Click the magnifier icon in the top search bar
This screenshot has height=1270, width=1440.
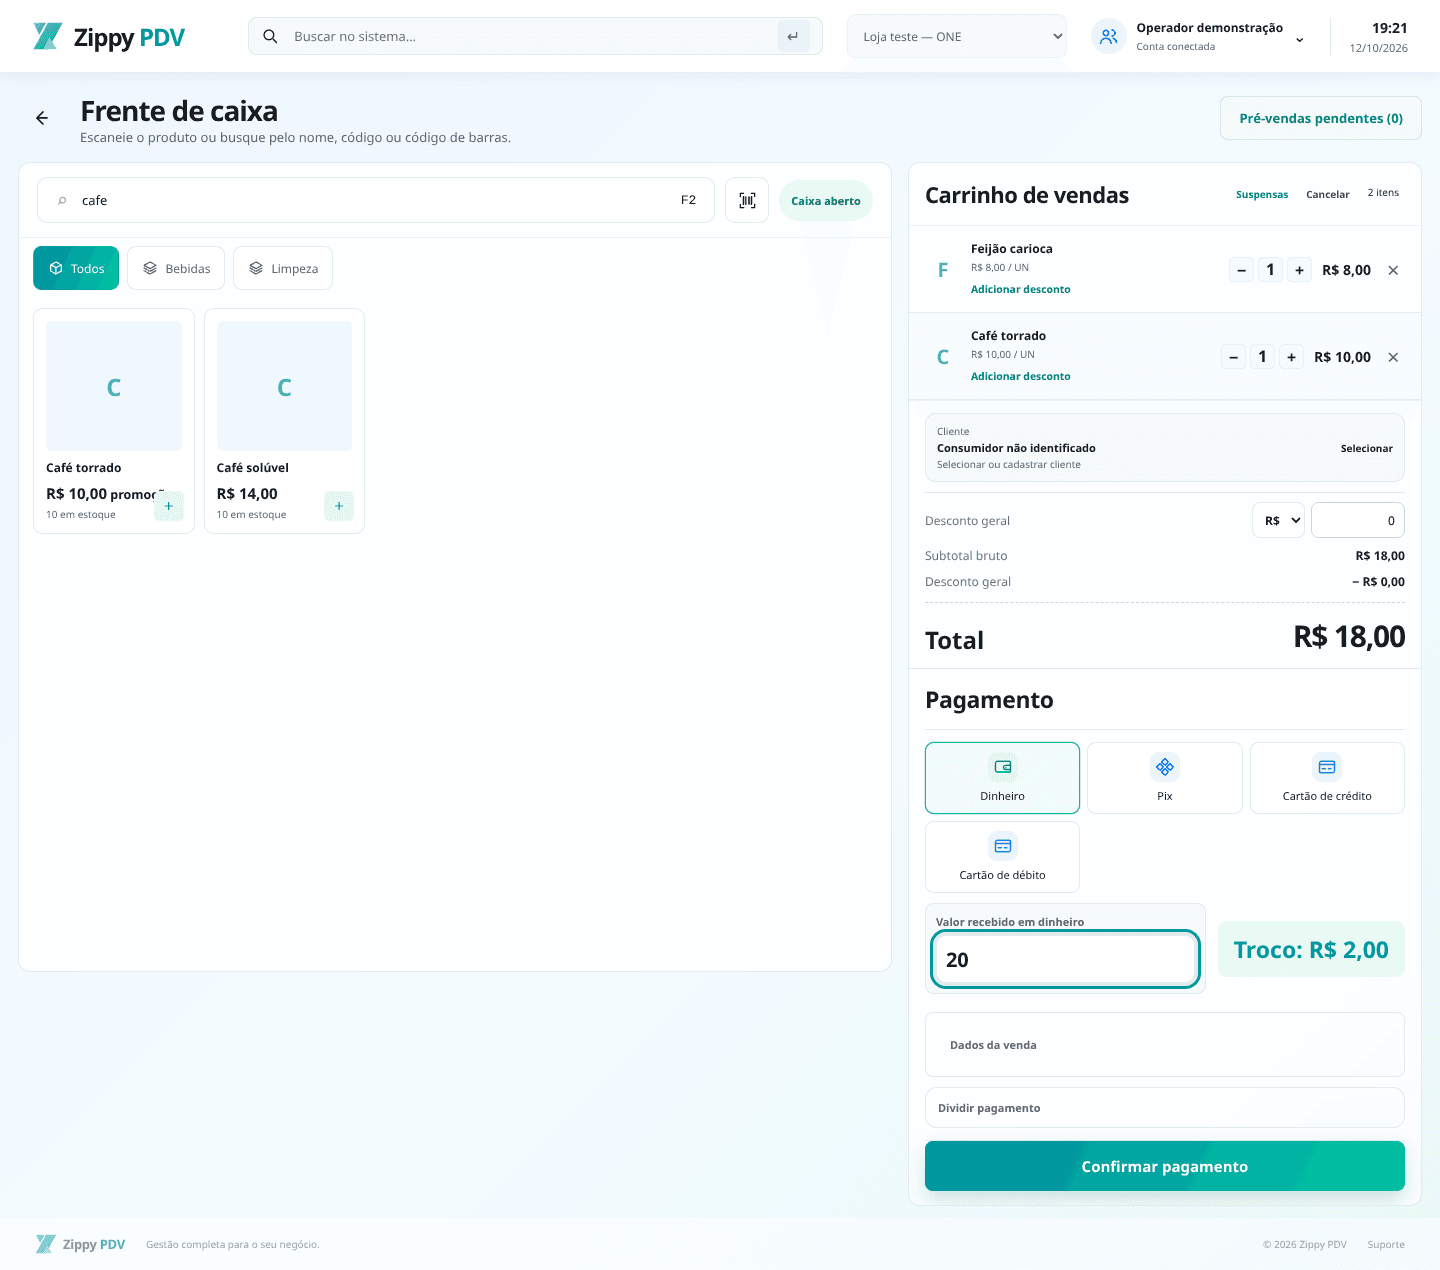coord(270,36)
